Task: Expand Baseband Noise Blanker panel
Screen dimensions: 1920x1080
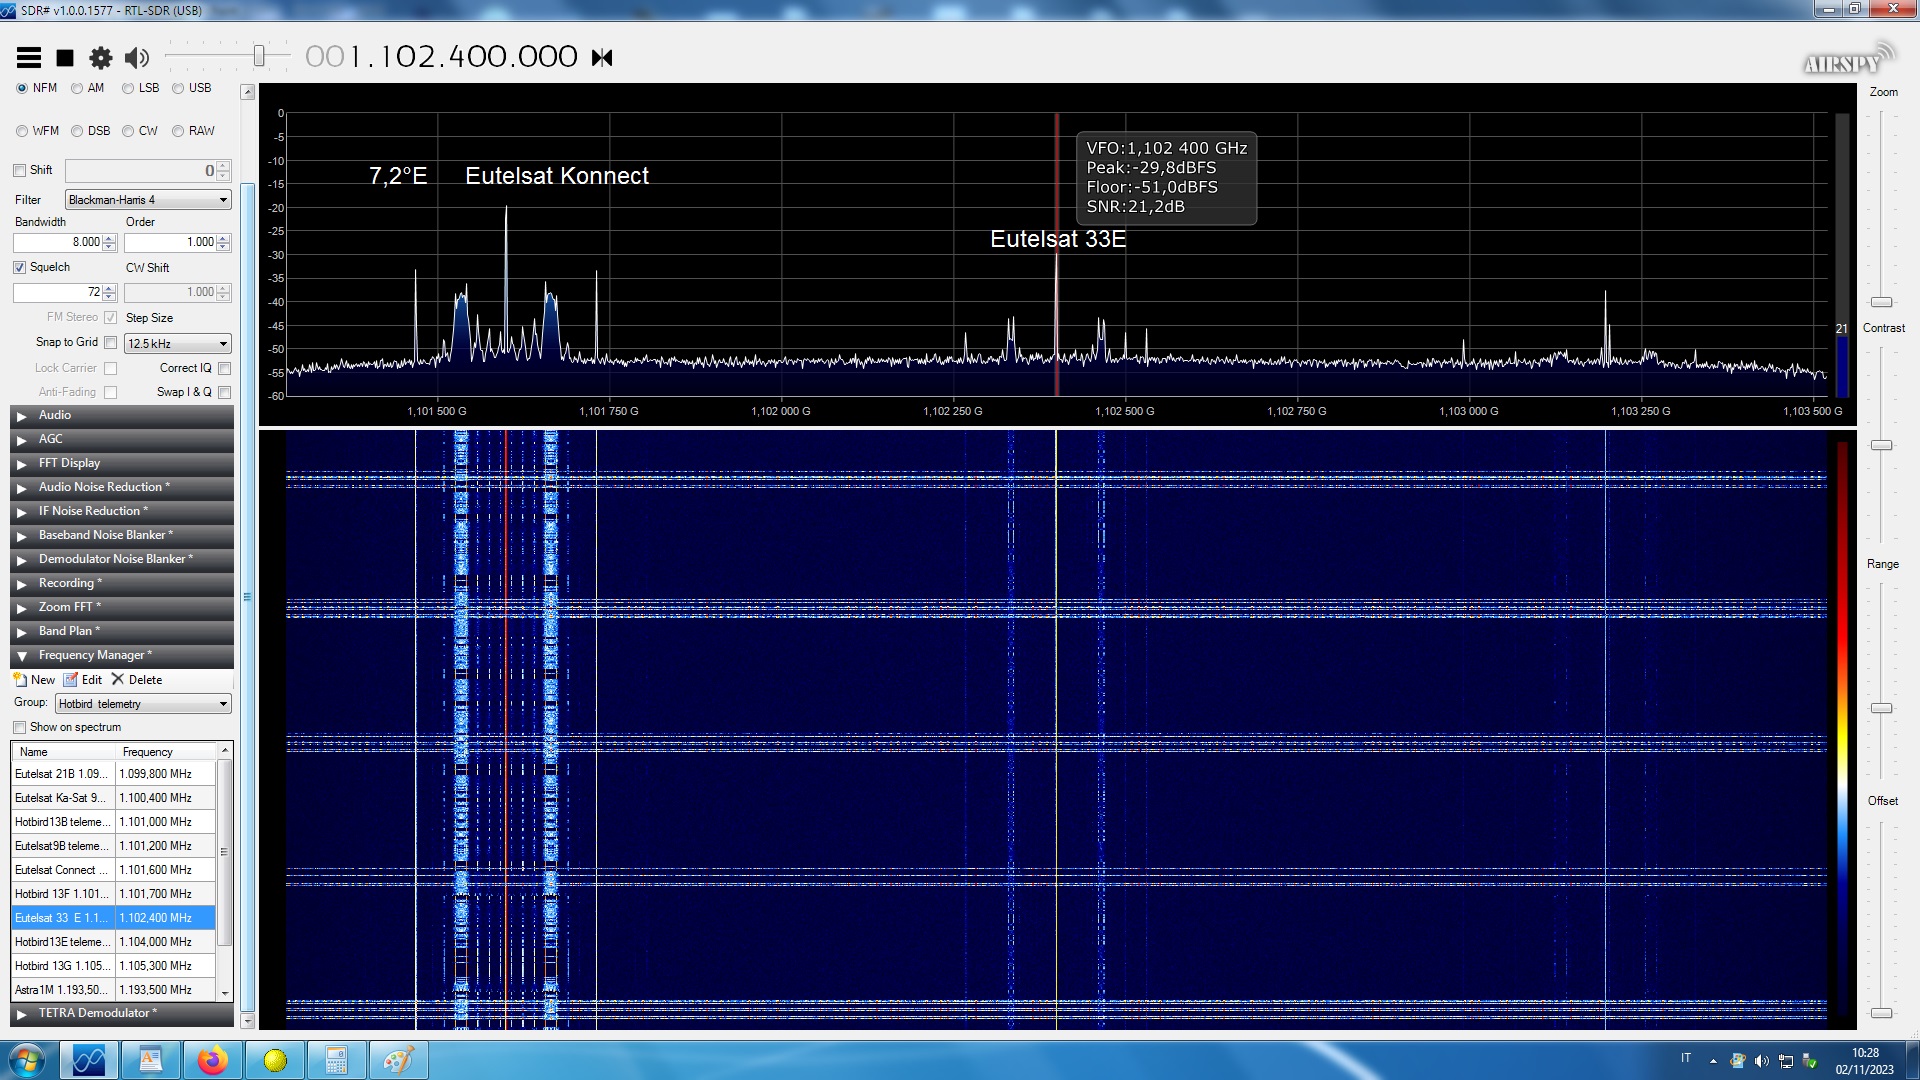Action: [122, 535]
